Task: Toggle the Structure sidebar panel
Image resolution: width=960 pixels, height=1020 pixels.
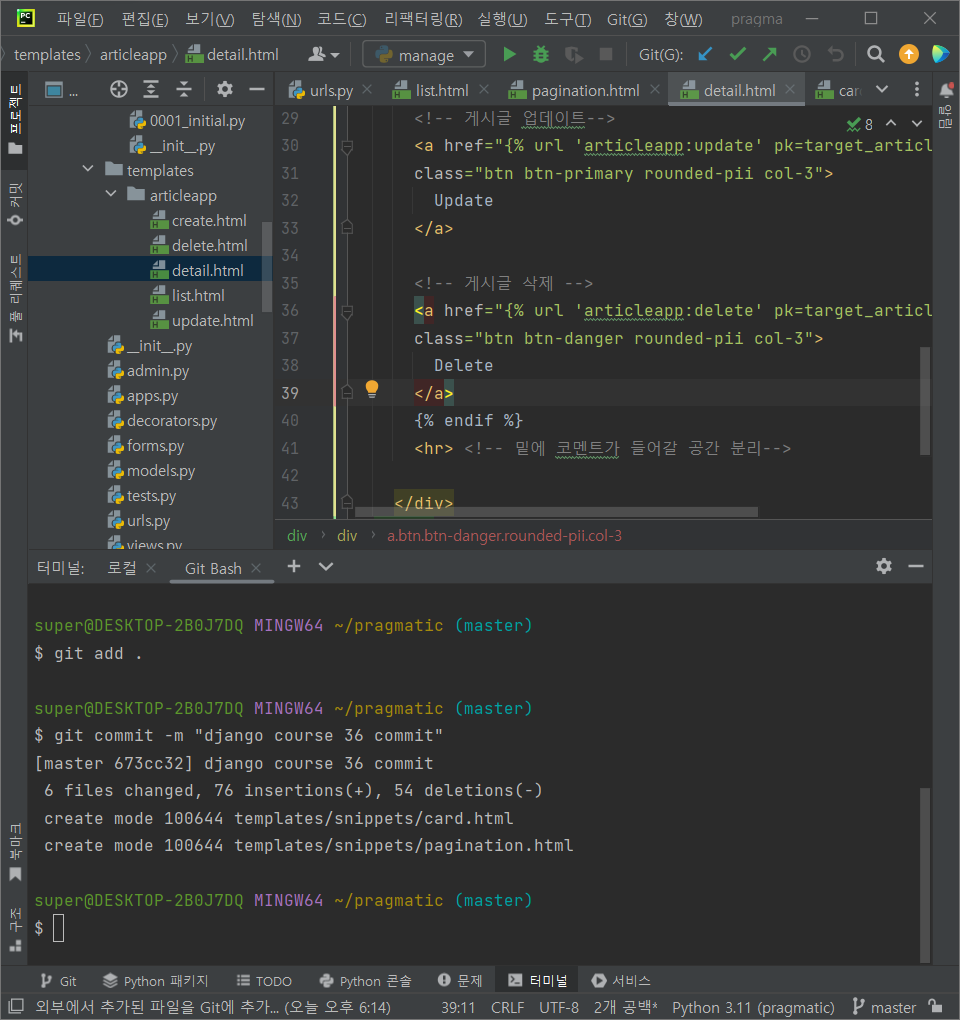Action: click(x=14, y=930)
